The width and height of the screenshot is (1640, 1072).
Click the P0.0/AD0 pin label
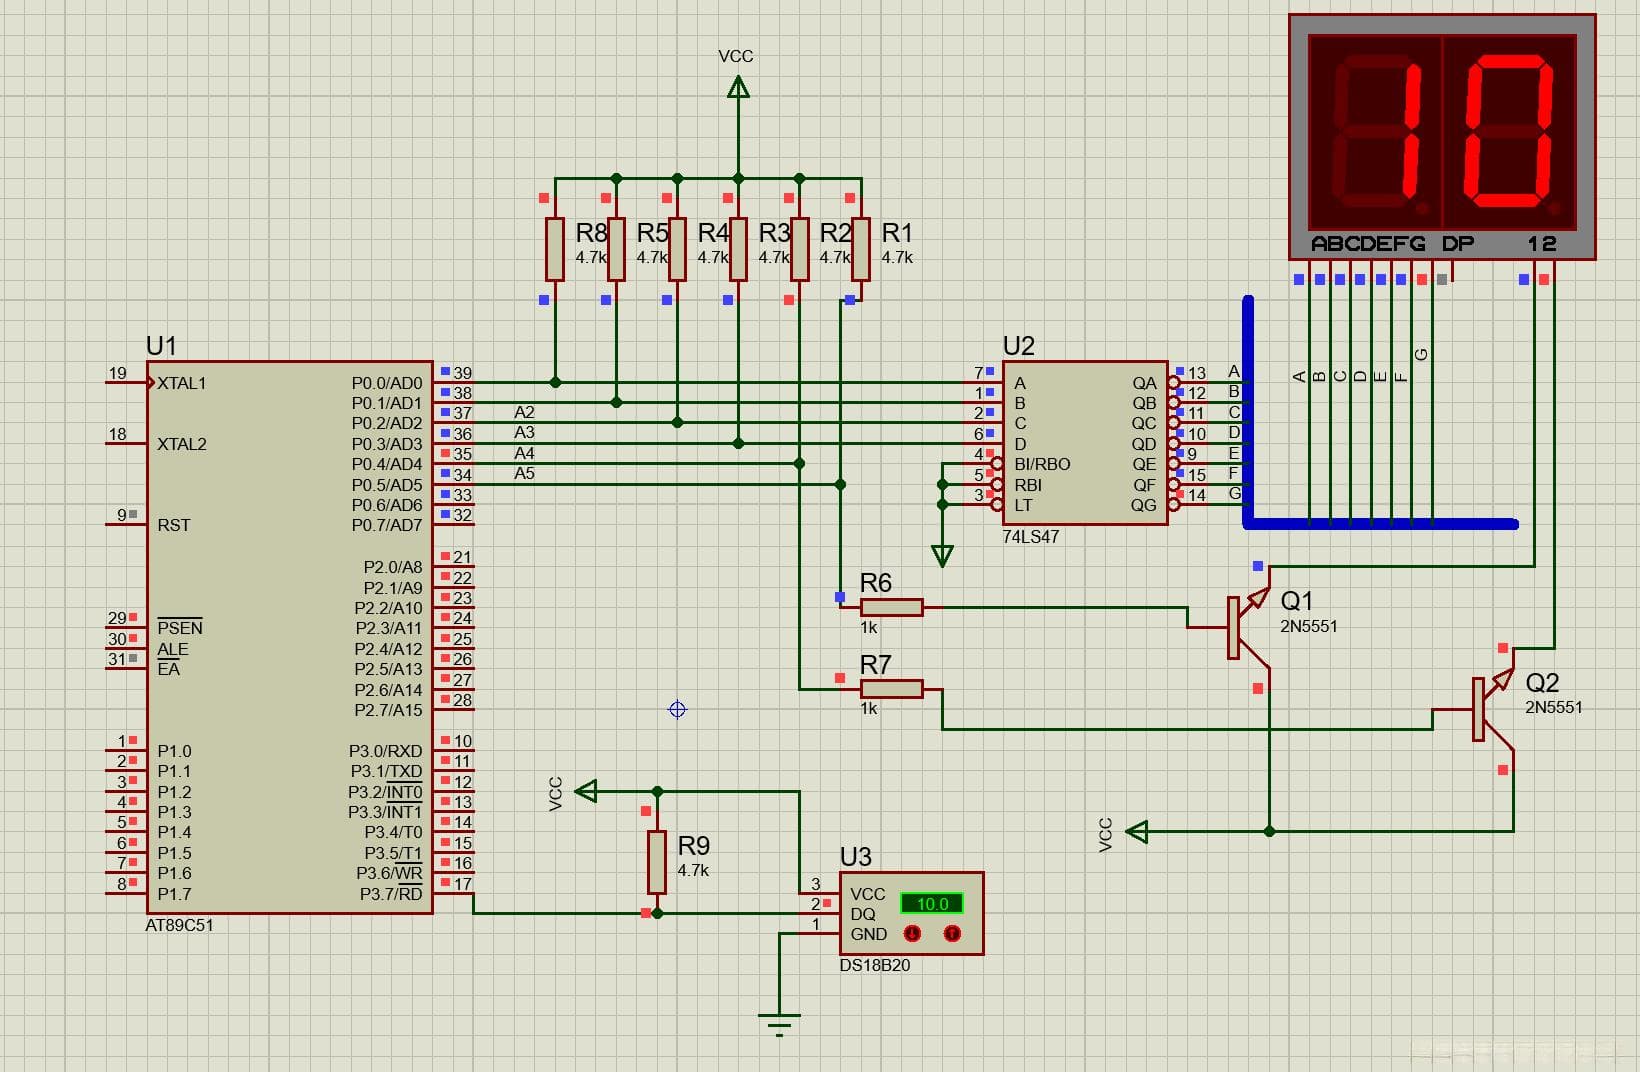tap(386, 383)
